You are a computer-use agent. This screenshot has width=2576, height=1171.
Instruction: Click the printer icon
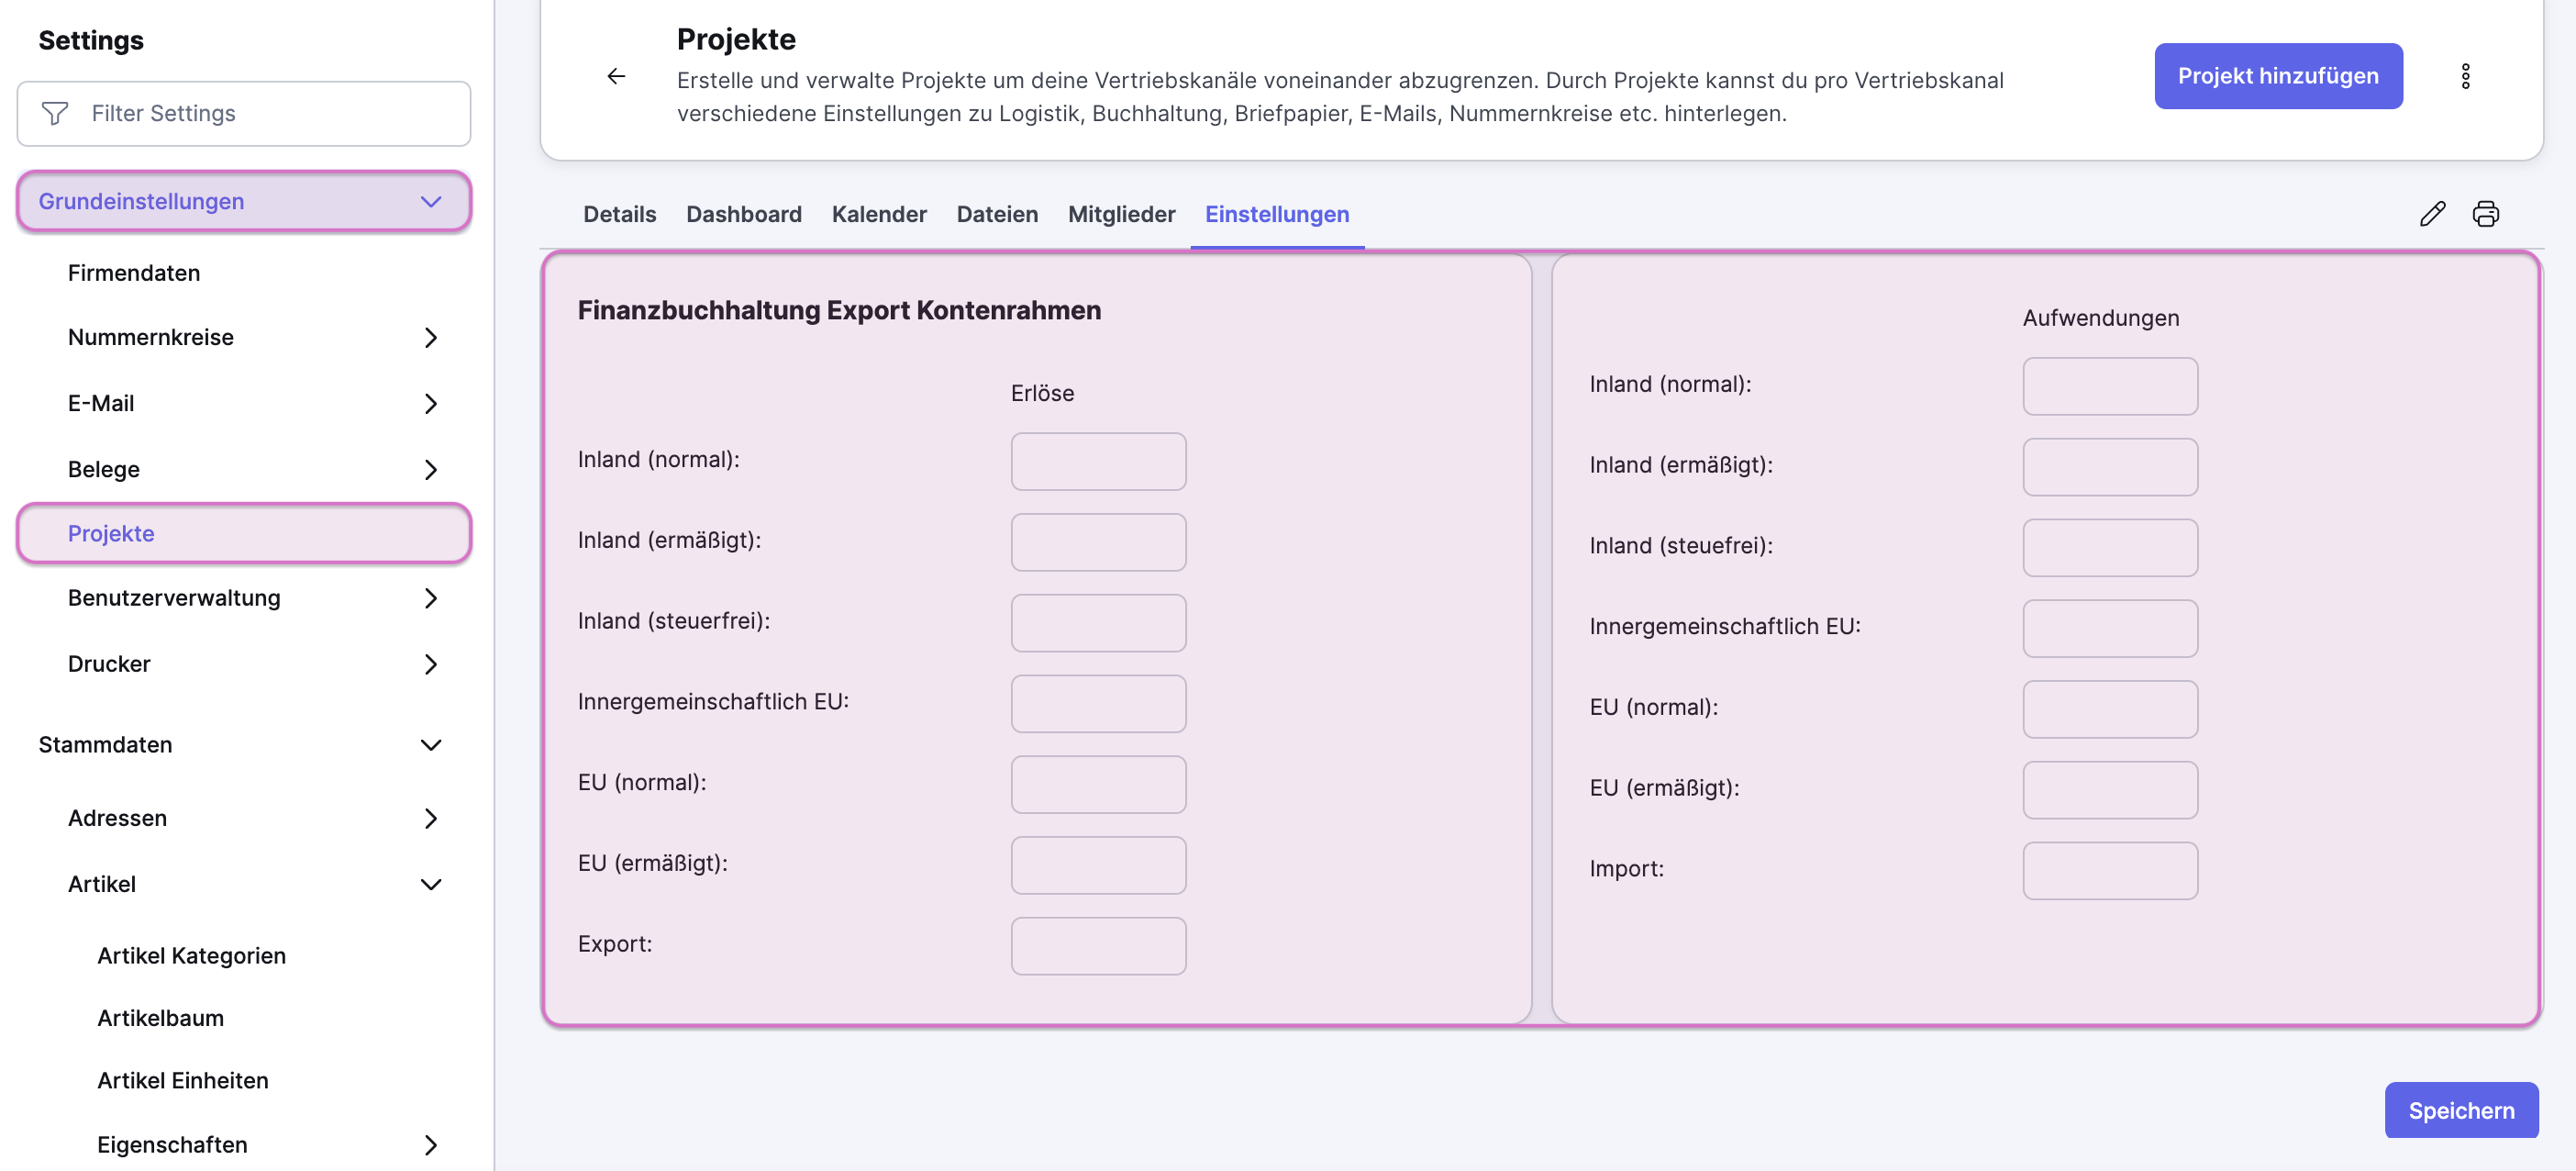[2485, 214]
